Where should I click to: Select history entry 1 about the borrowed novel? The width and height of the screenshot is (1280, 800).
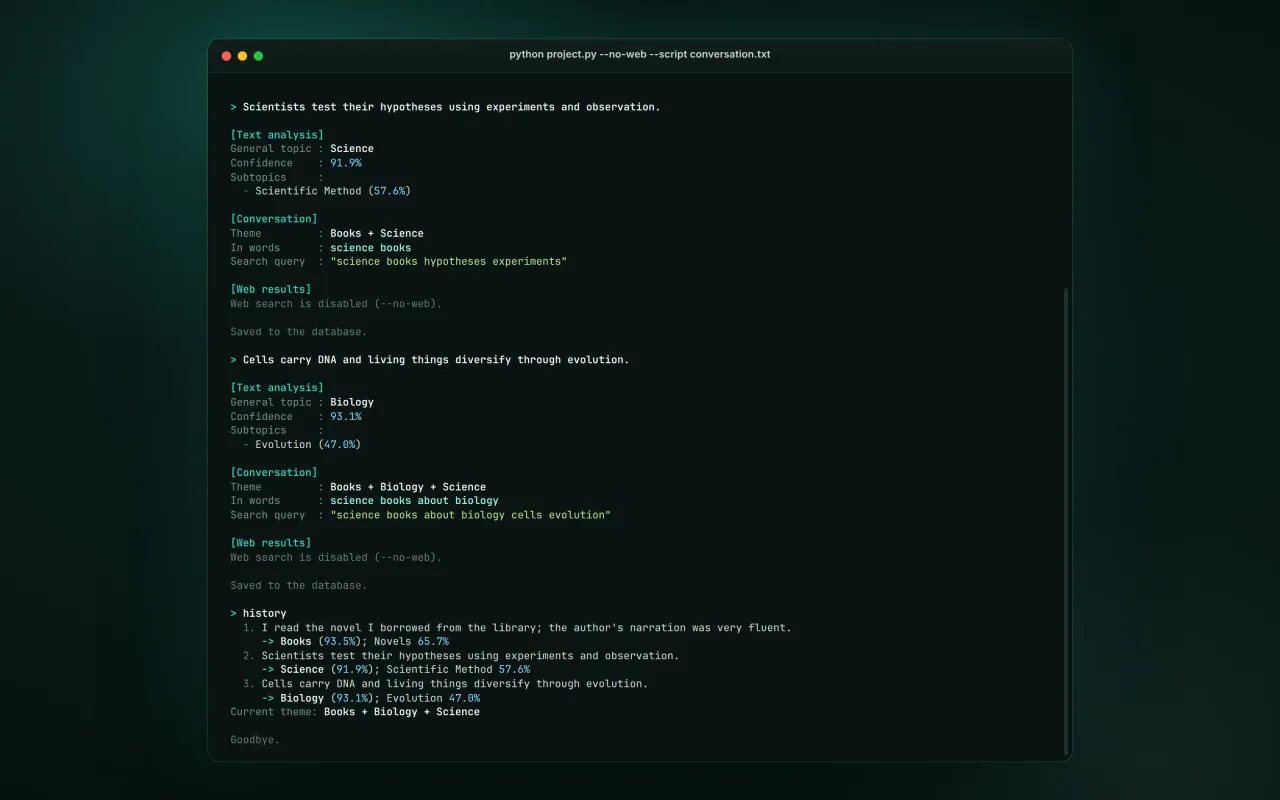click(x=517, y=628)
